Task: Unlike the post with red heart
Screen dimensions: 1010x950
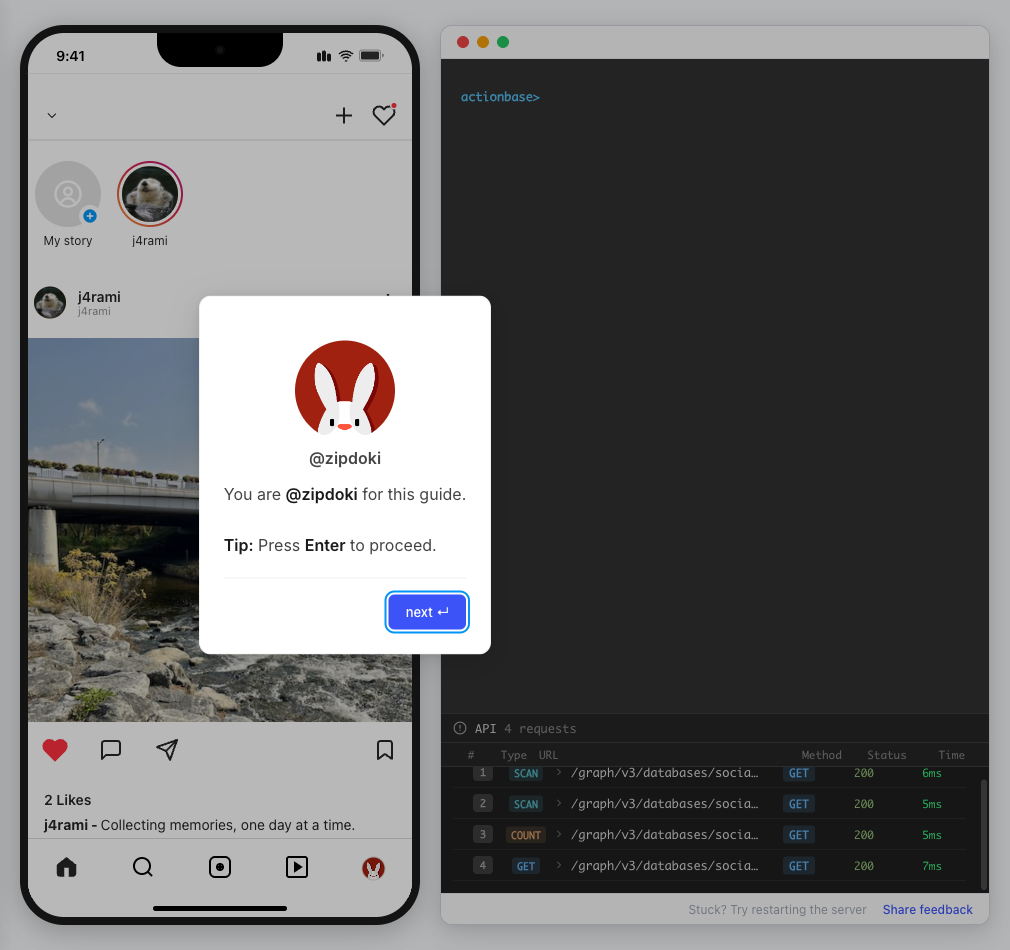Action: click(x=55, y=750)
